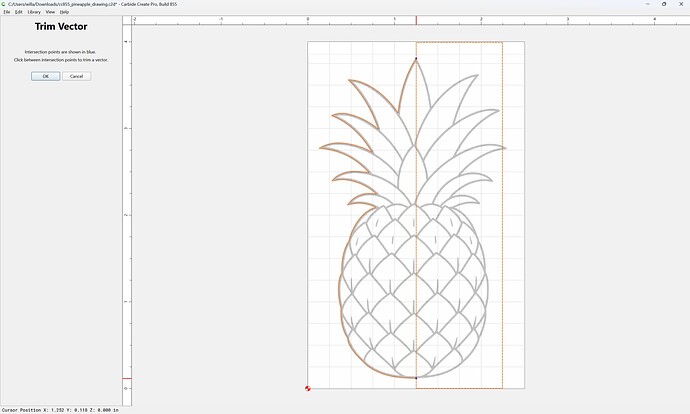Open the View menu
Image resolution: width=690 pixels, height=414 pixels.
tap(50, 12)
